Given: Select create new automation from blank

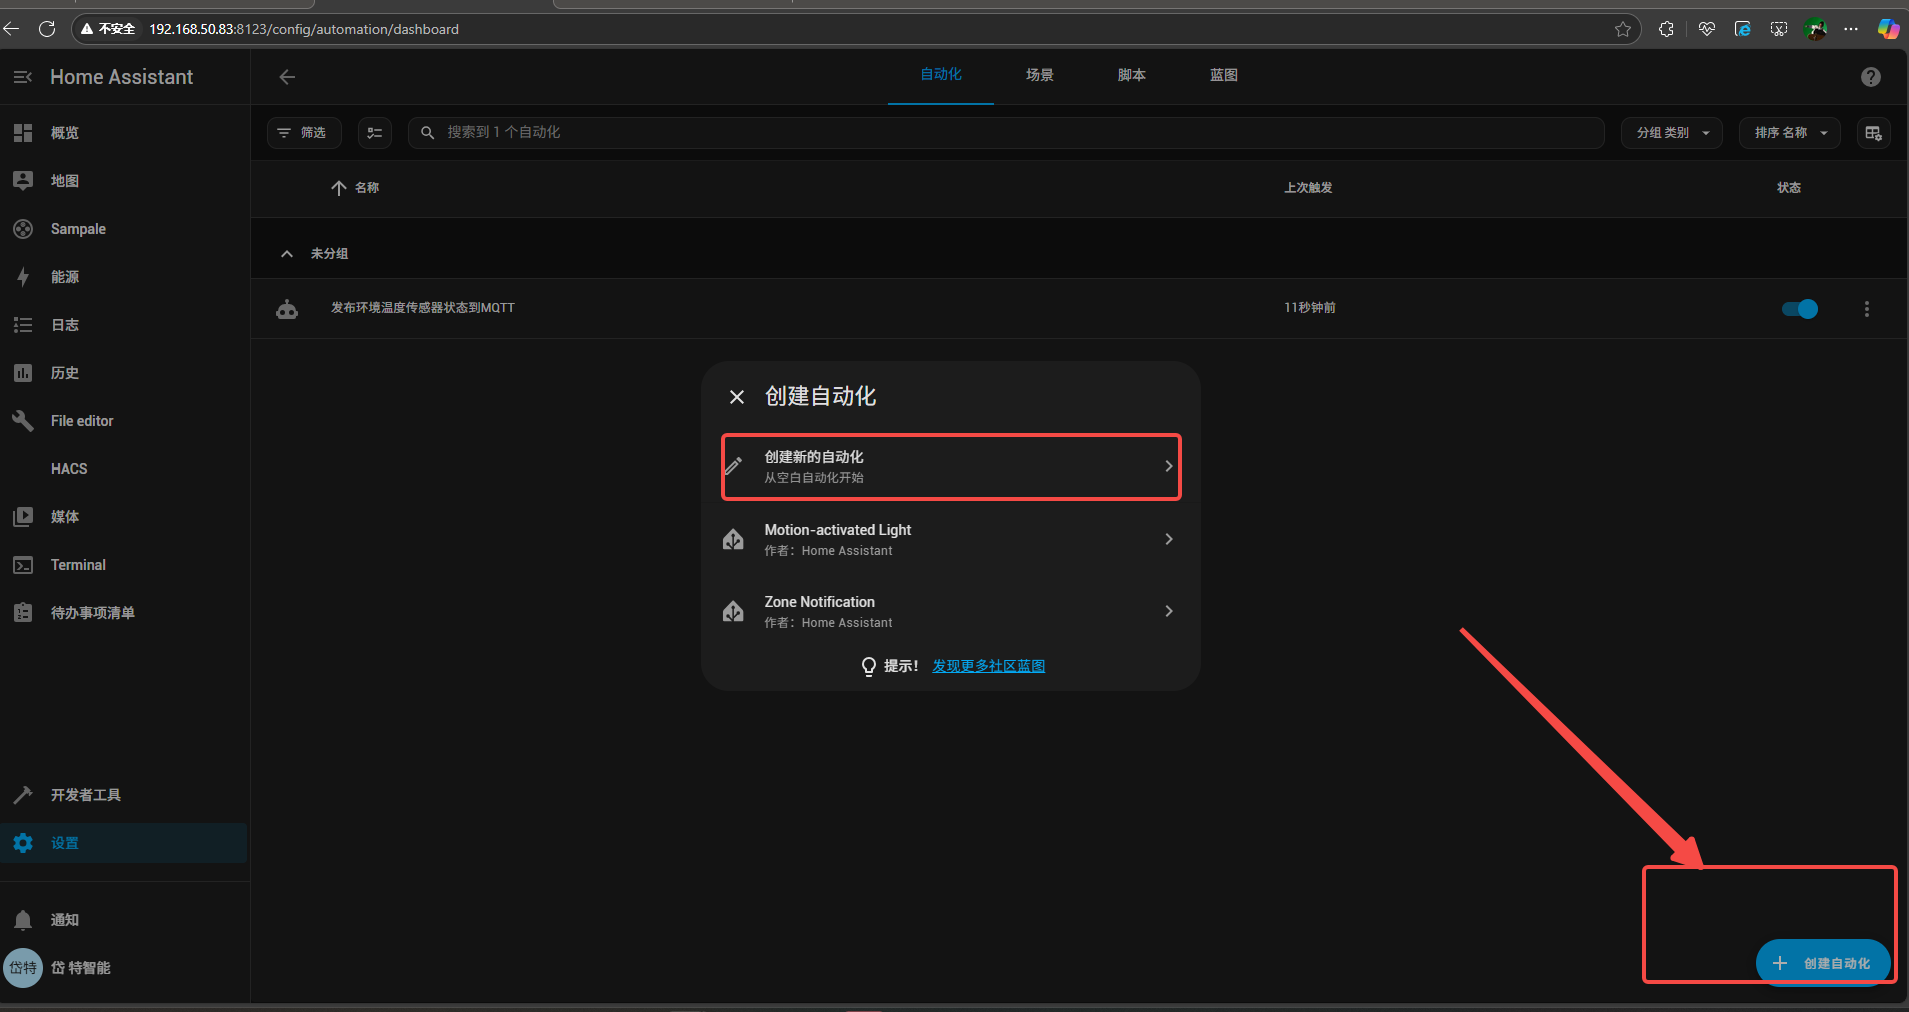Looking at the screenshot, I should [x=950, y=467].
